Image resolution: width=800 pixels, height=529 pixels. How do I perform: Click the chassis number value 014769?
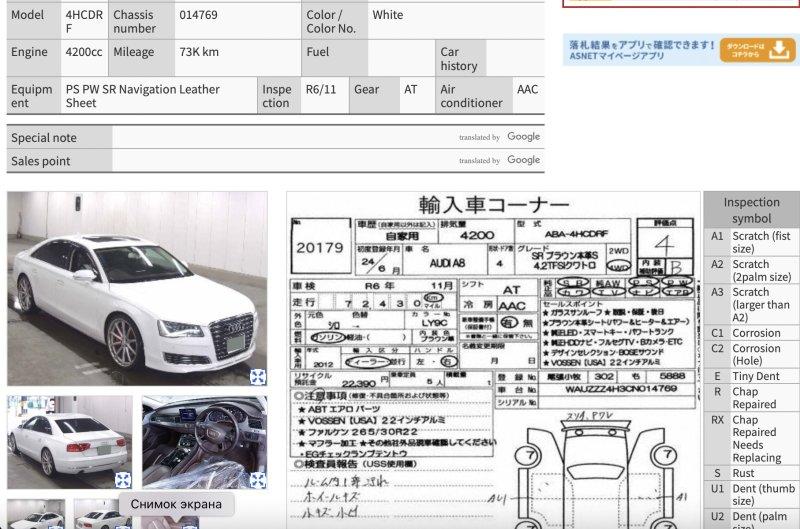pyautogui.click(x=198, y=16)
